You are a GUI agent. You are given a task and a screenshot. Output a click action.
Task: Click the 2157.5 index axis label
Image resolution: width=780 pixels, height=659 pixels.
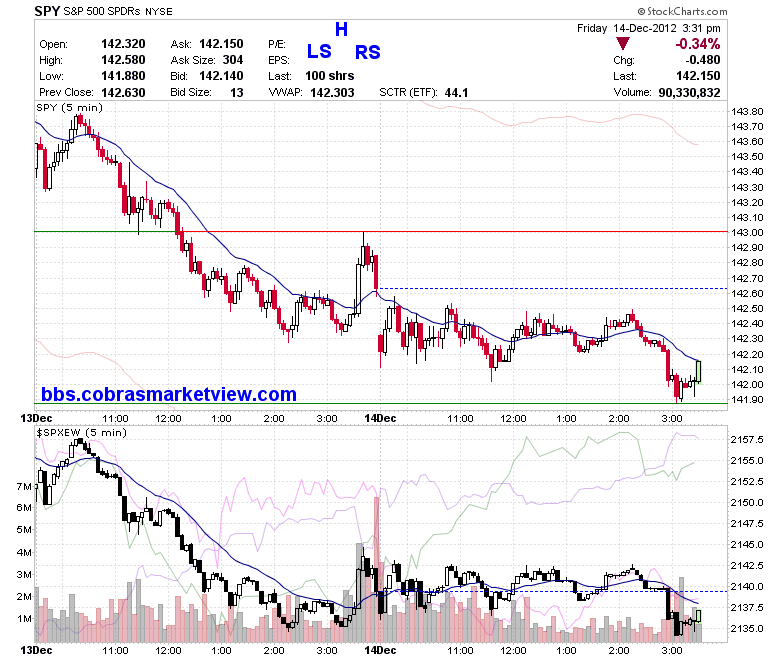(x=747, y=440)
